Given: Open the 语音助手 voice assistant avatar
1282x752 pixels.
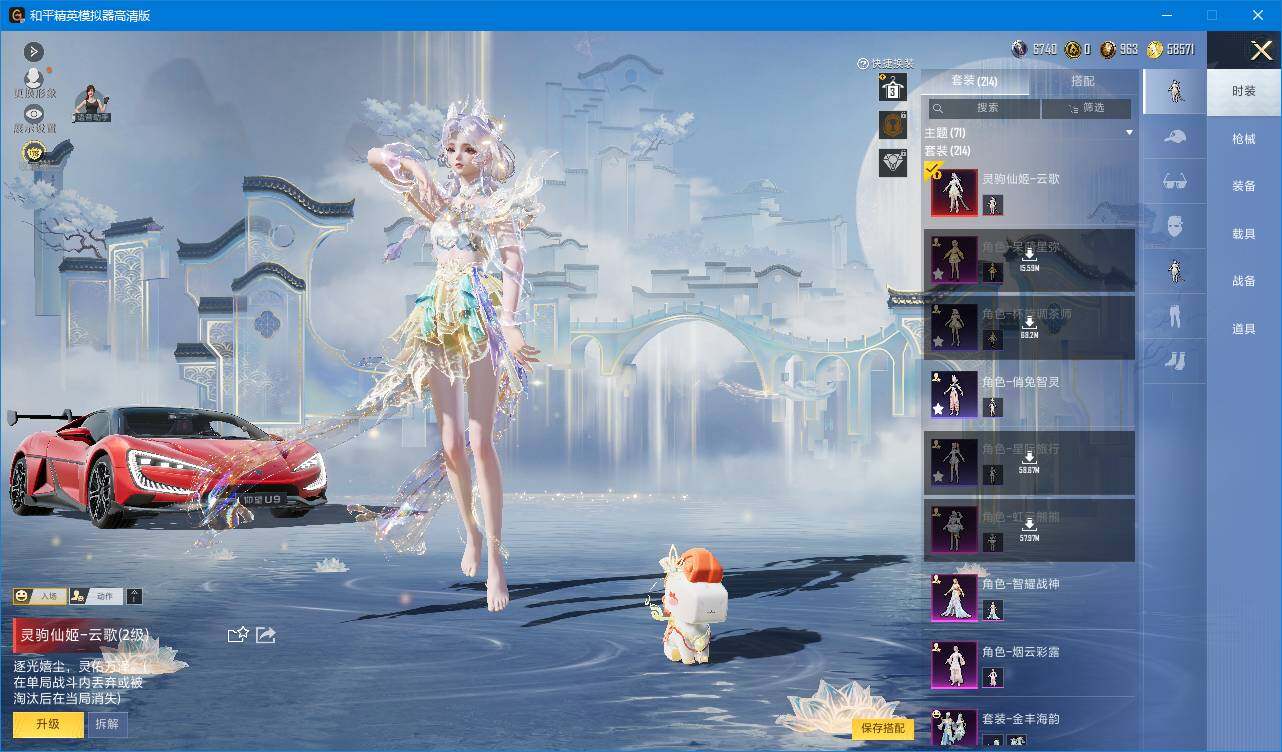Looking at the screenshot, I should tap(92, 104).
